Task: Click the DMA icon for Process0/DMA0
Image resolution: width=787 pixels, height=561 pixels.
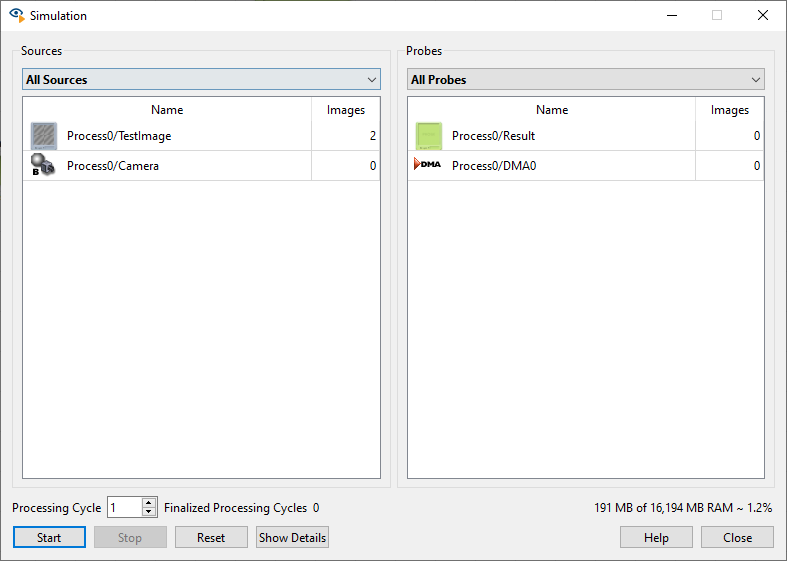Action: coord(427,164)
